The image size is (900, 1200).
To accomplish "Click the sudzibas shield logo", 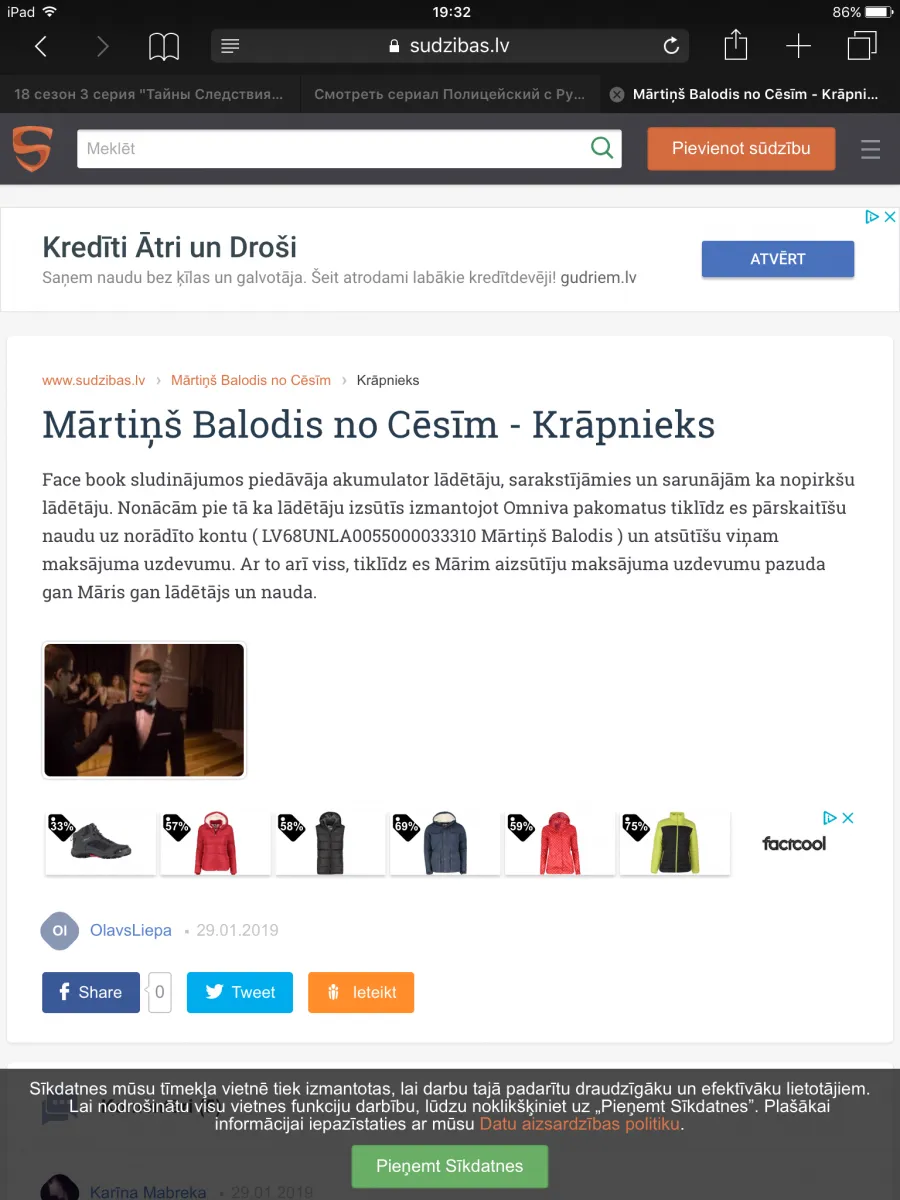I will (x=32, y=149).
